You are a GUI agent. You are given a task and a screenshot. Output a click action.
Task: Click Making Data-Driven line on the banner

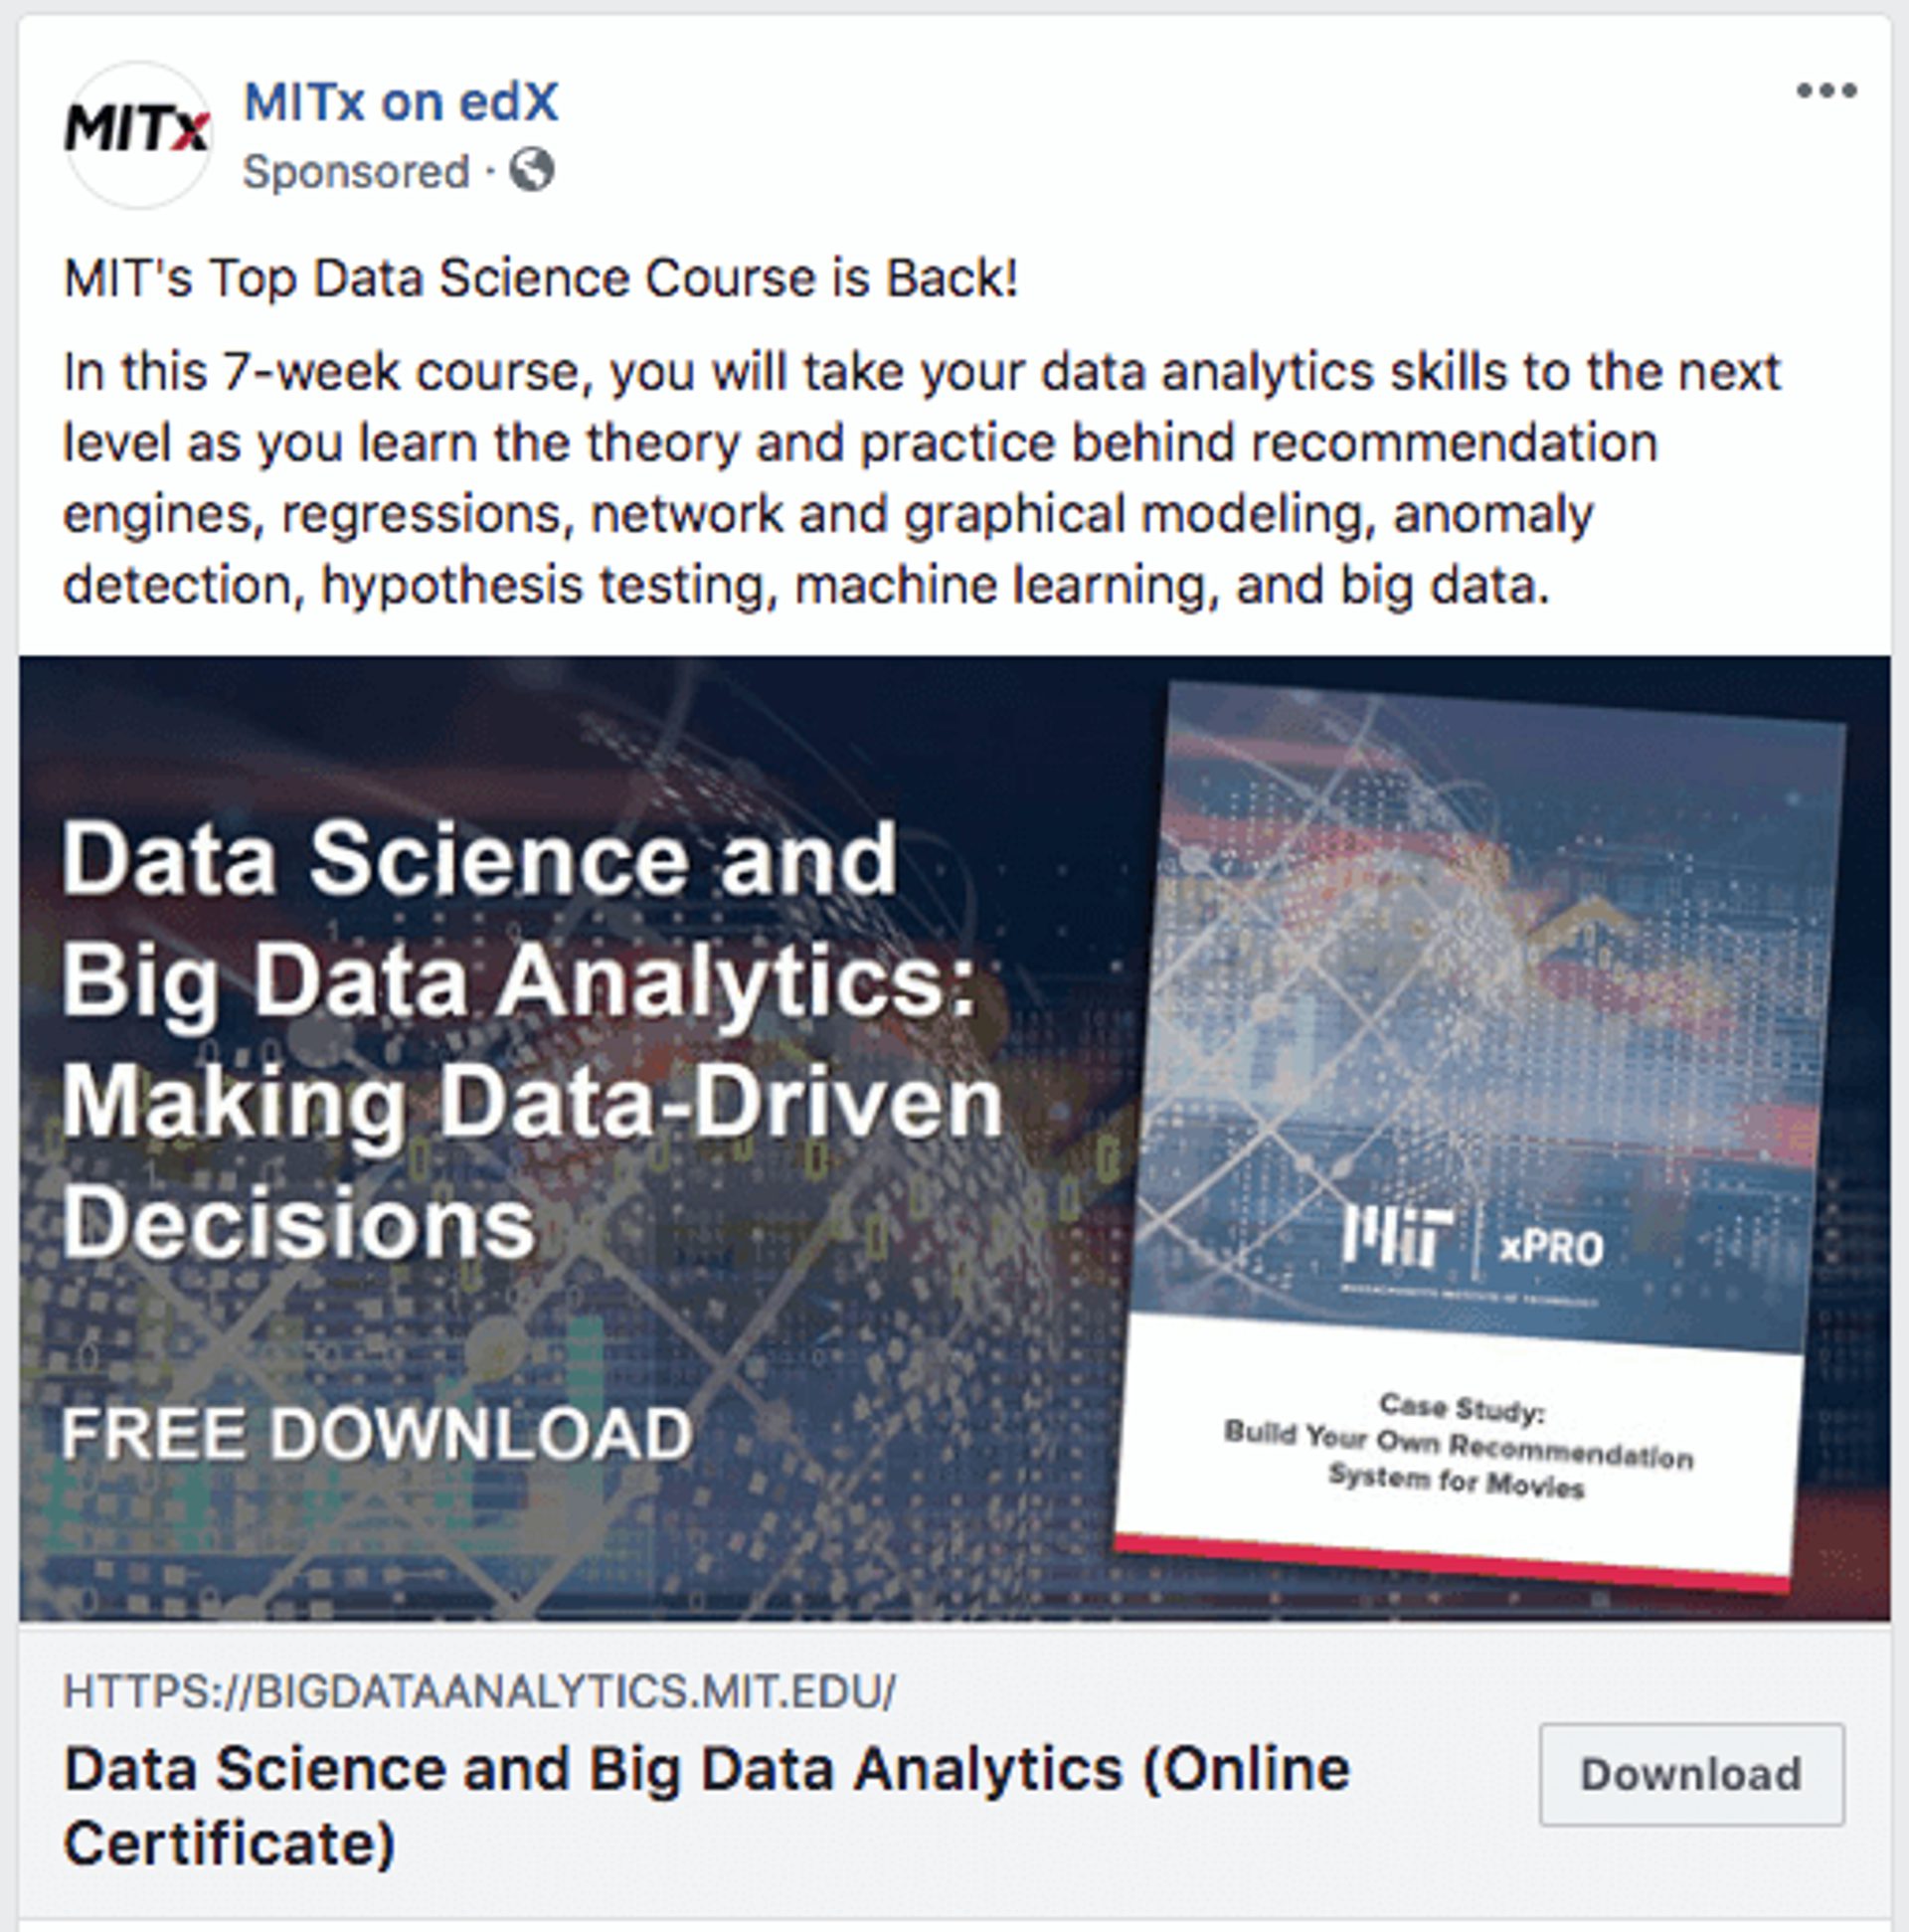tap(532, 1102)
